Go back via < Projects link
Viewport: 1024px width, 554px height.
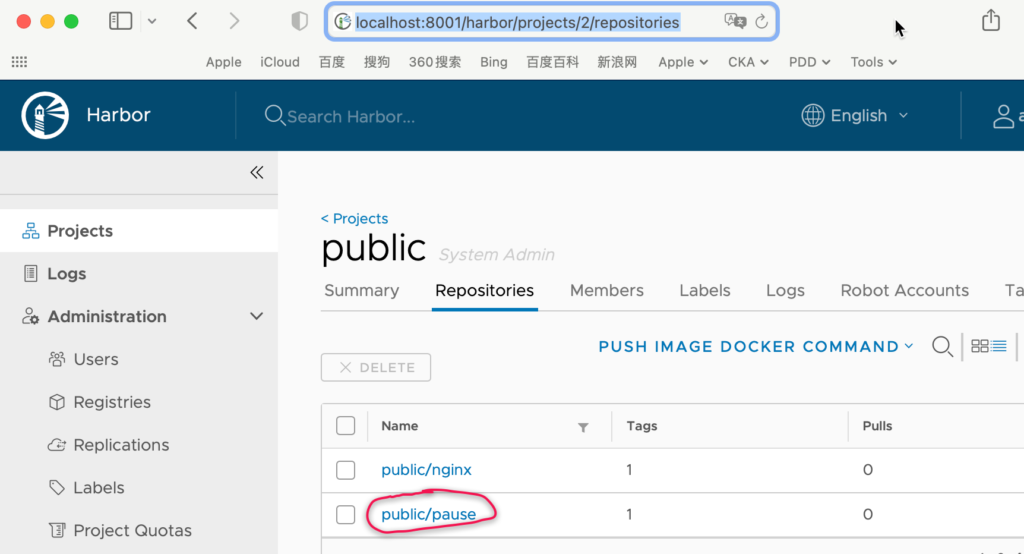point(354,218)
